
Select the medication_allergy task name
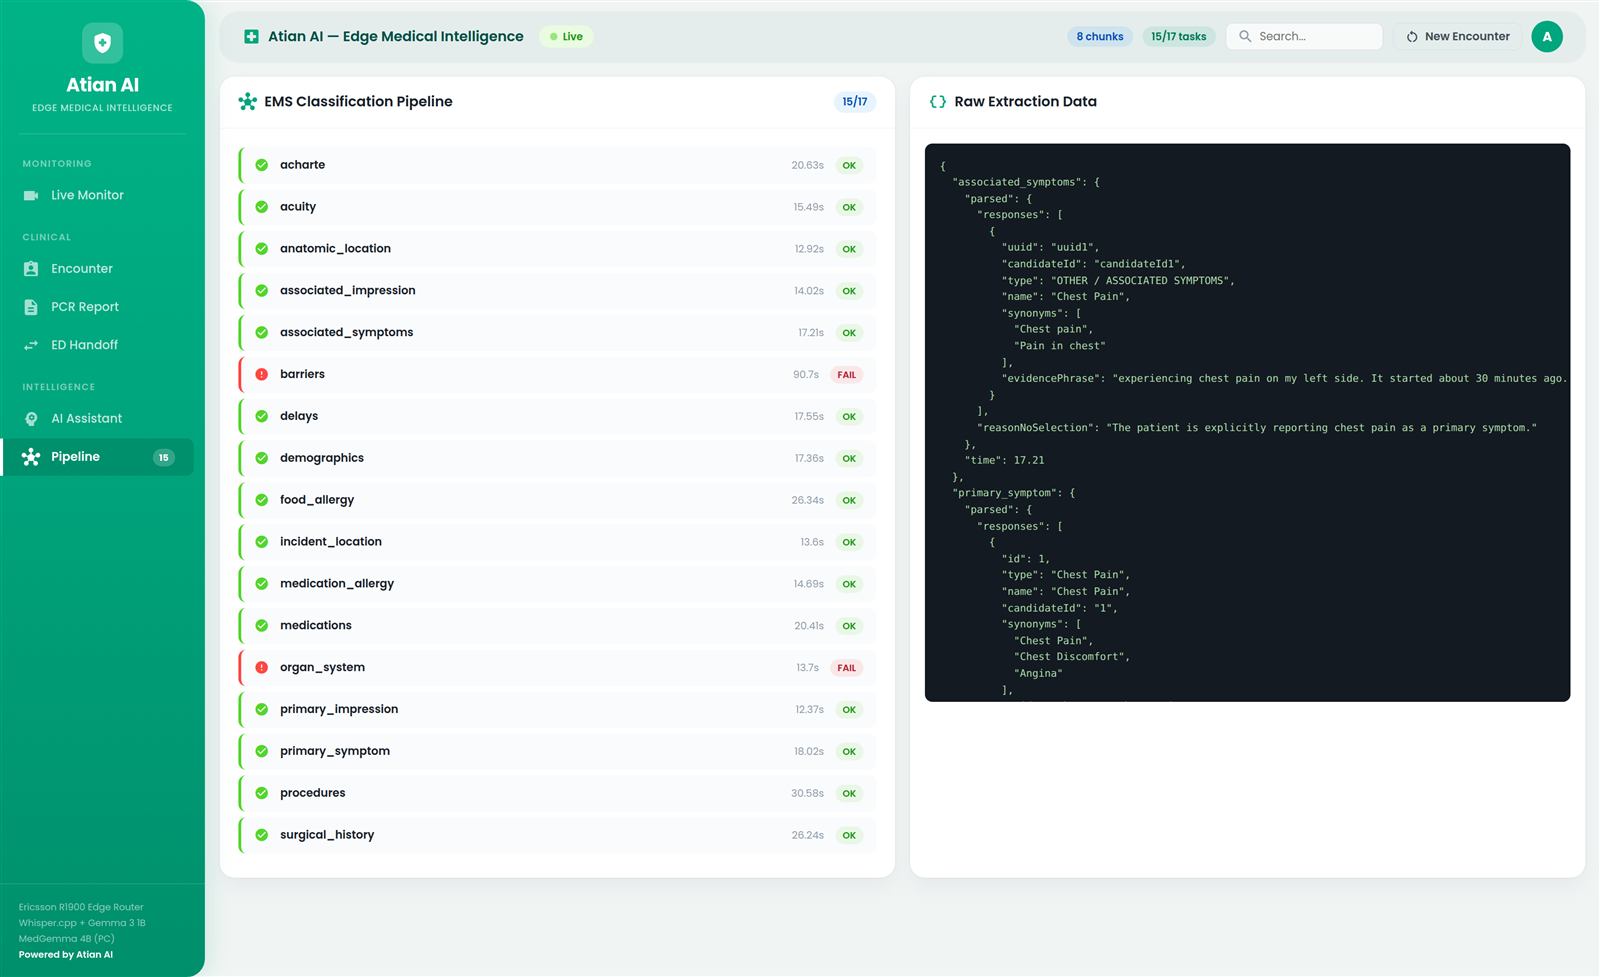[337, 583]
